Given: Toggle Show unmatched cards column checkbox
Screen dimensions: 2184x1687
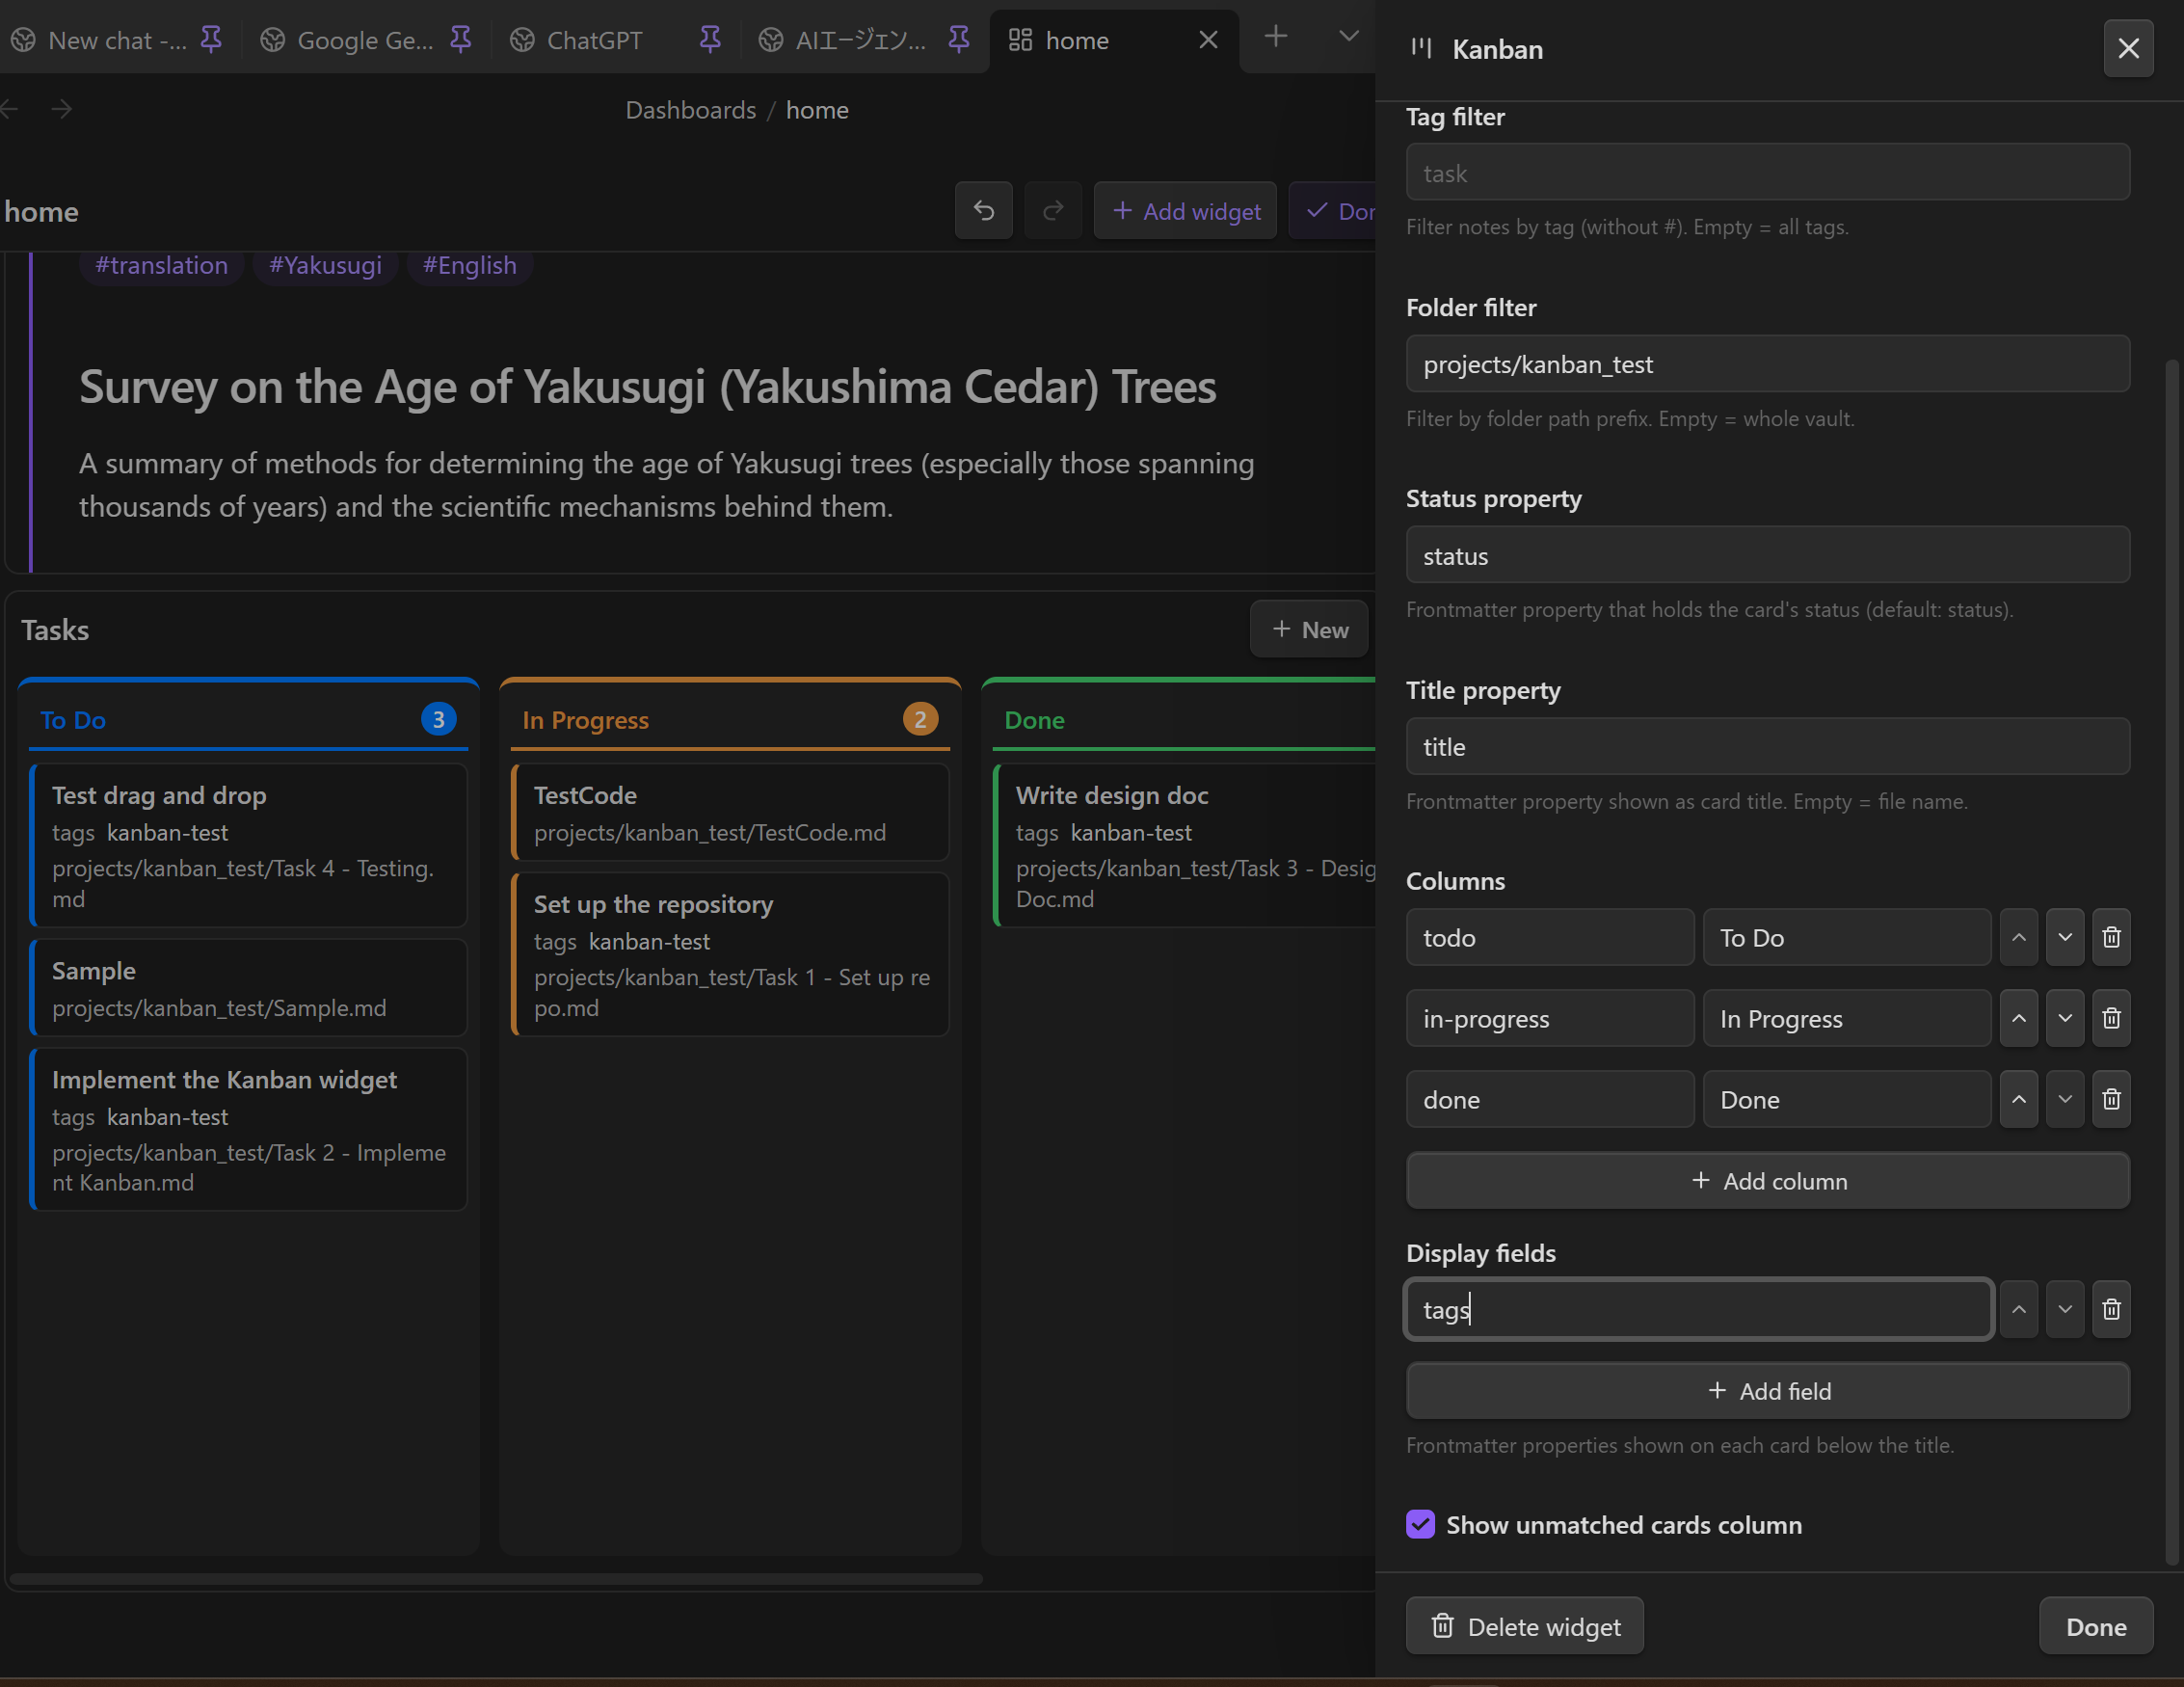Looking at the screenshot, I should click(1420, 1524).
